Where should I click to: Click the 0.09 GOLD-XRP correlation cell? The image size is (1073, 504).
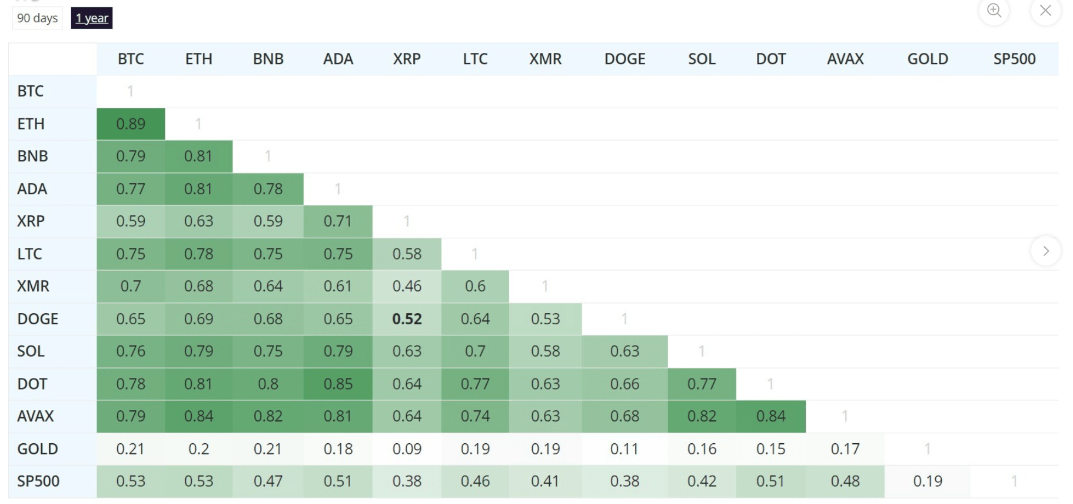click(407, 449)
